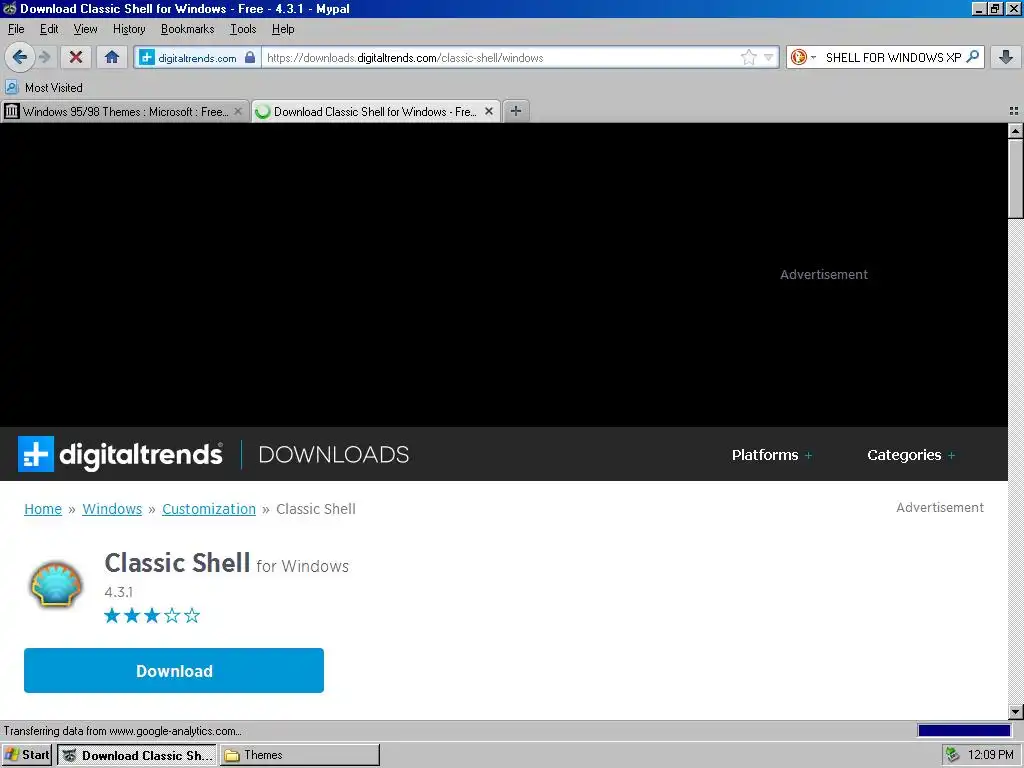Click the page scrollbar down arrow
Viewport: 1024px width, 768px height.
(x=1016, y=712)
